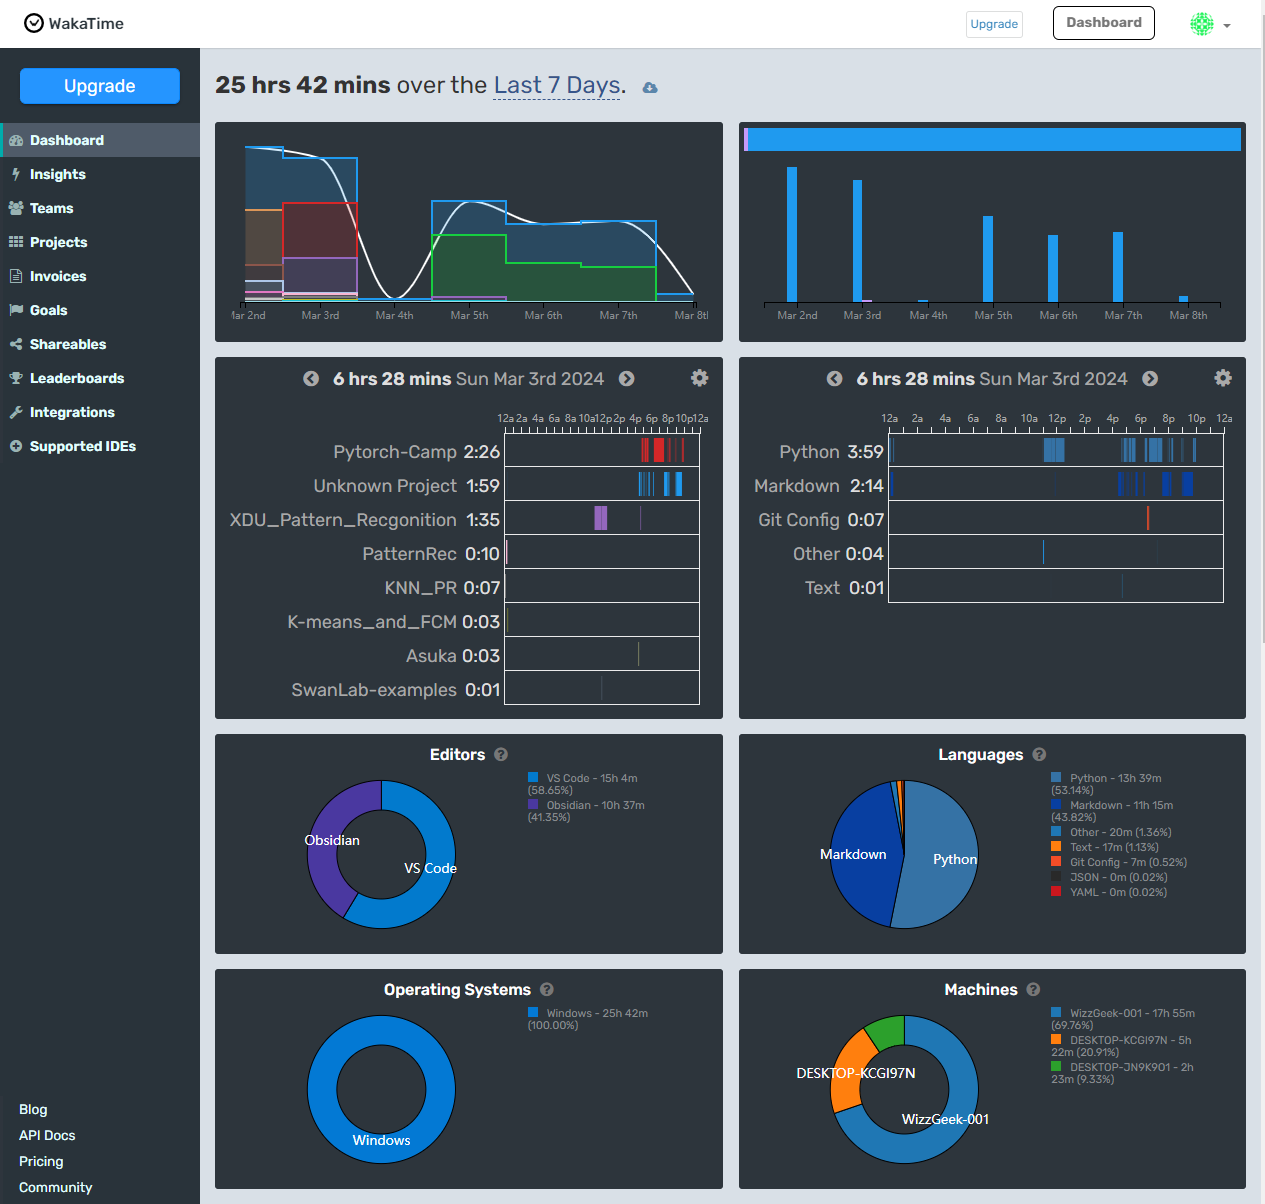Screen dimensions: 1265x1204
Task: Click the help icon next to Editors
Action: (x=501, y=755)
